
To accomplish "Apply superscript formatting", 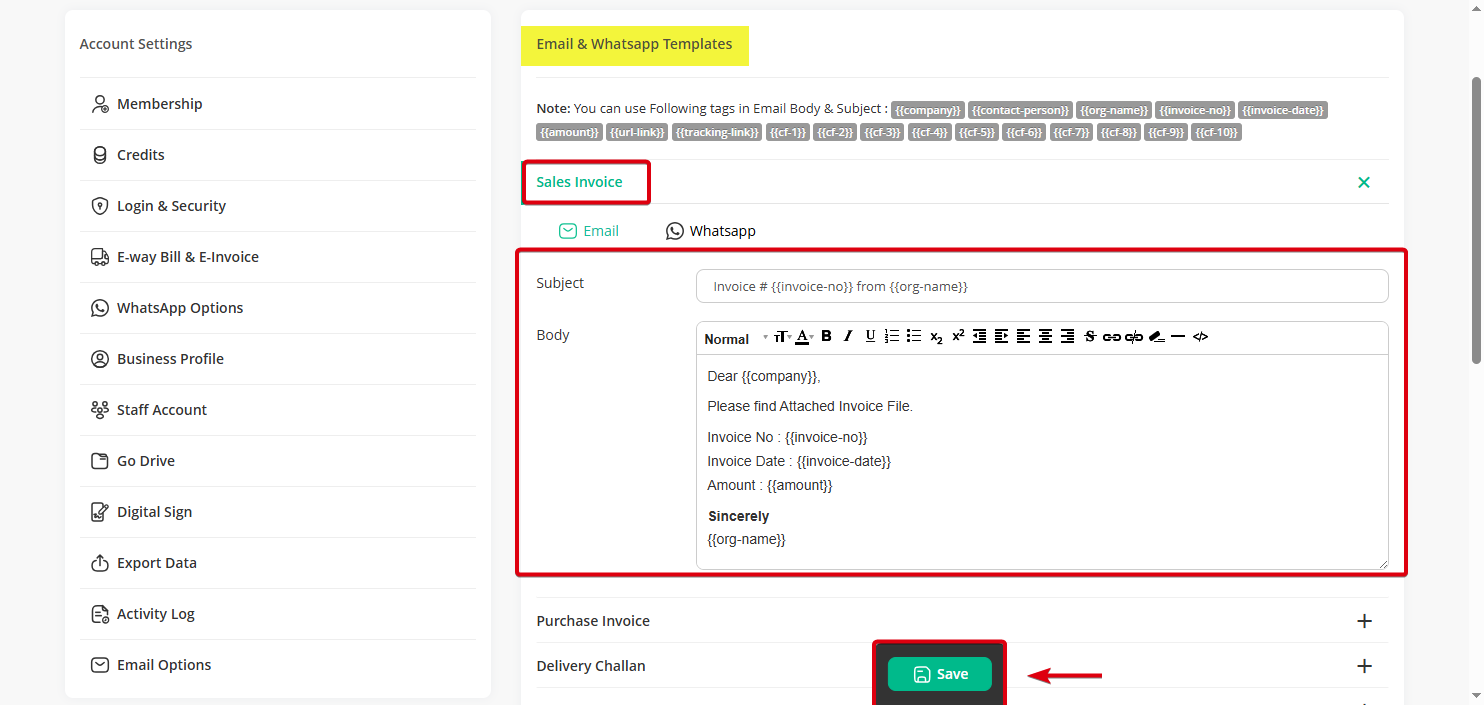I will 958,336.
